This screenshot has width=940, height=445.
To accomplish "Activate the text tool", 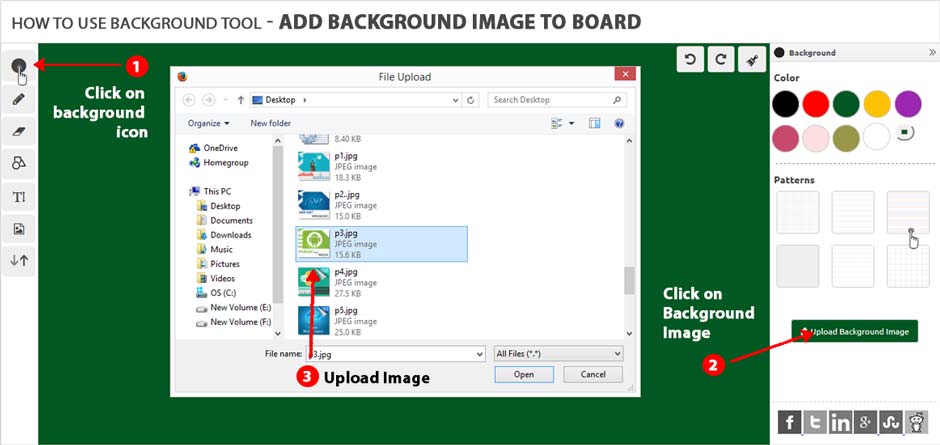I will pos(19,197).
